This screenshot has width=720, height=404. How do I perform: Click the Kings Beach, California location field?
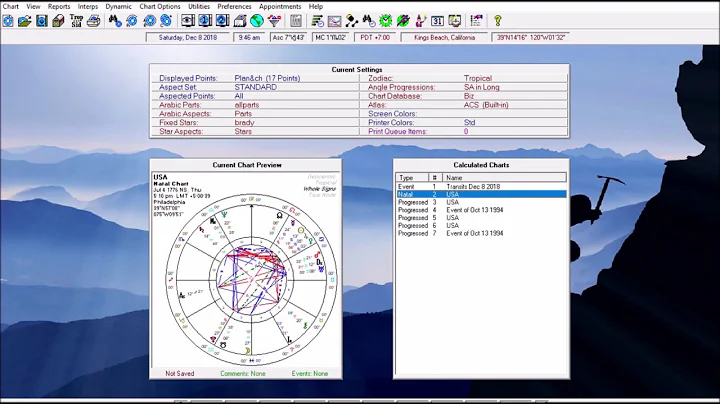pos(444,38)
